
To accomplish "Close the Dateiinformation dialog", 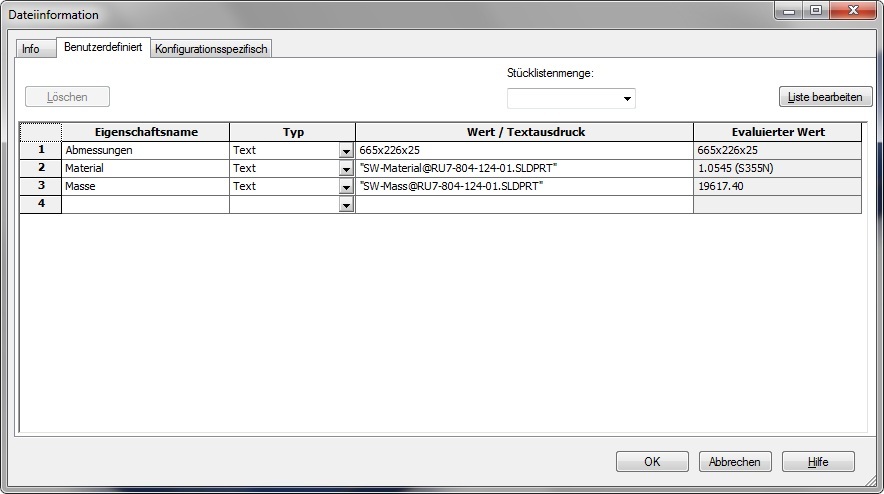I will pyautogui.click(x=853, y=11).
